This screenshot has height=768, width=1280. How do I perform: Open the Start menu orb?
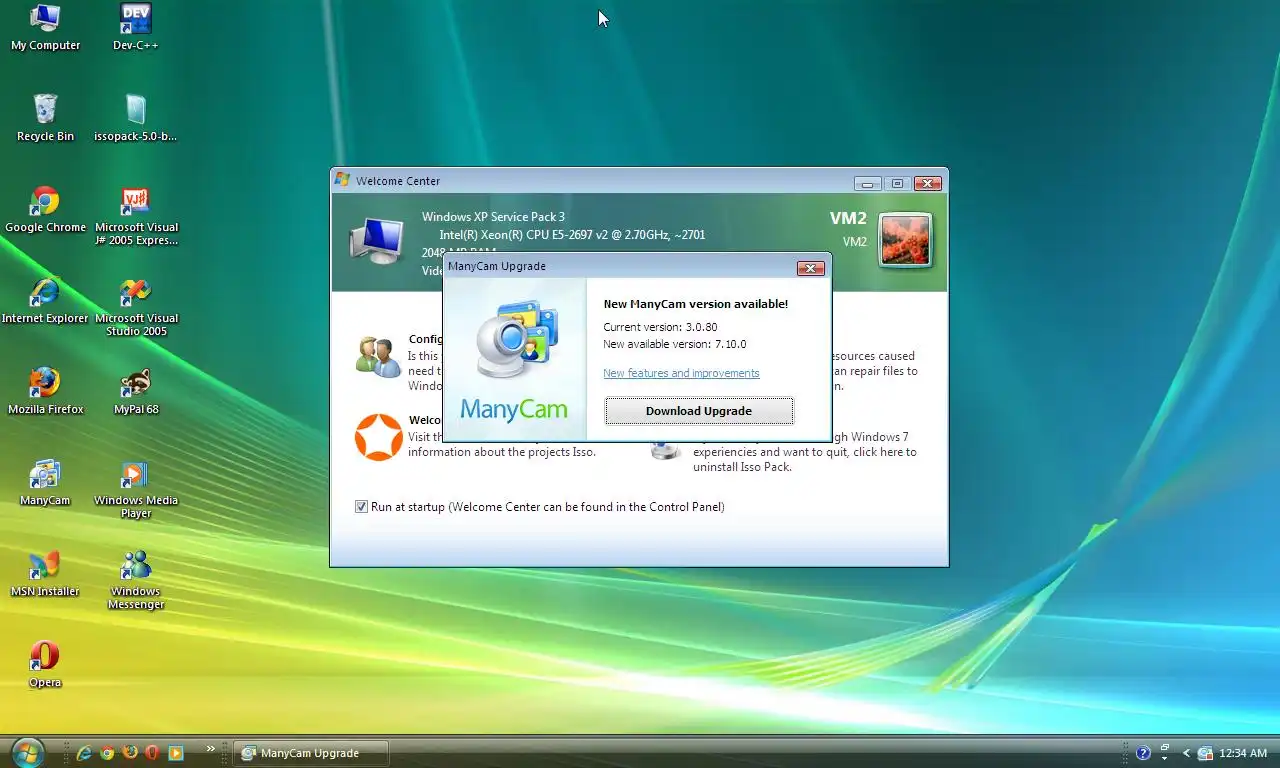(x=27, y=752)
